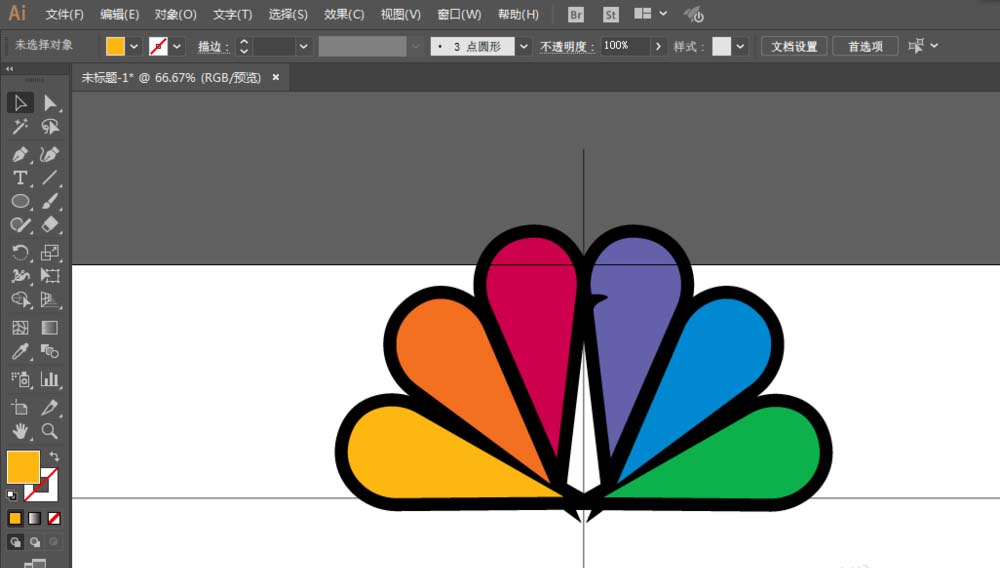Select the Lasso tool
Viewport: 1000px width, 568px height.
click(x=50, y=126)
